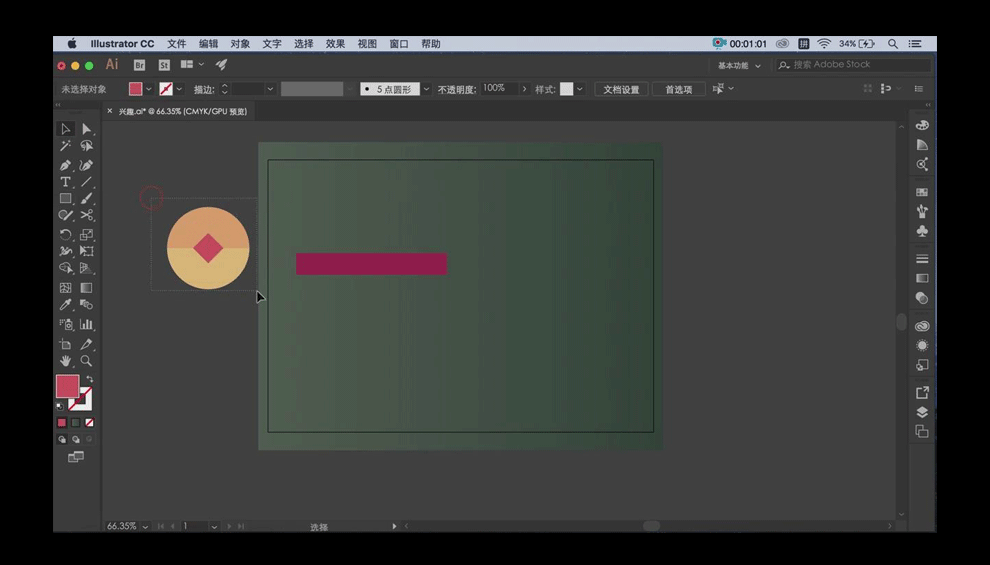990x565 pixels.
Task: Select the Rectangle tool
Action: (x=65, y=198)
